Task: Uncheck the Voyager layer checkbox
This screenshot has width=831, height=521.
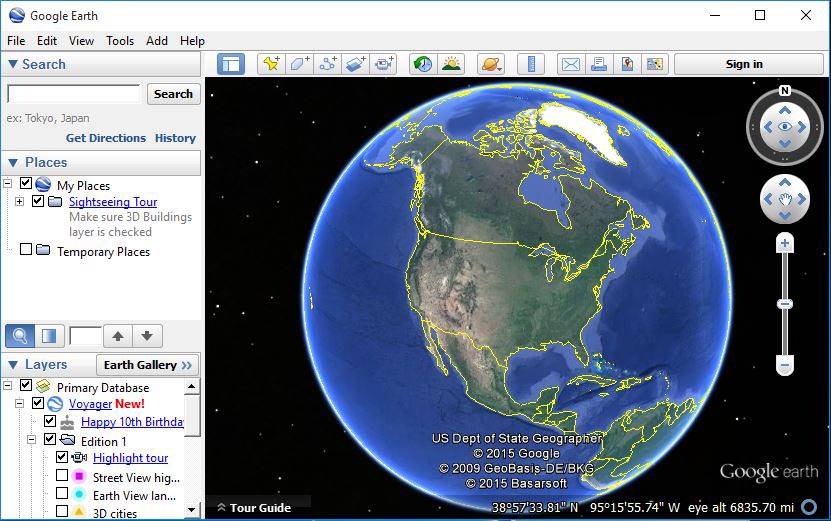Action: 38,403
